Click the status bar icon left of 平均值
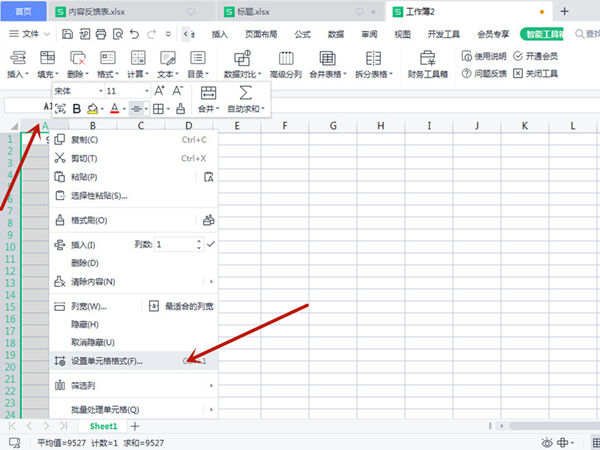Viewport: 600px width, 450px height. pyautogui.click(x=15, y=443)
